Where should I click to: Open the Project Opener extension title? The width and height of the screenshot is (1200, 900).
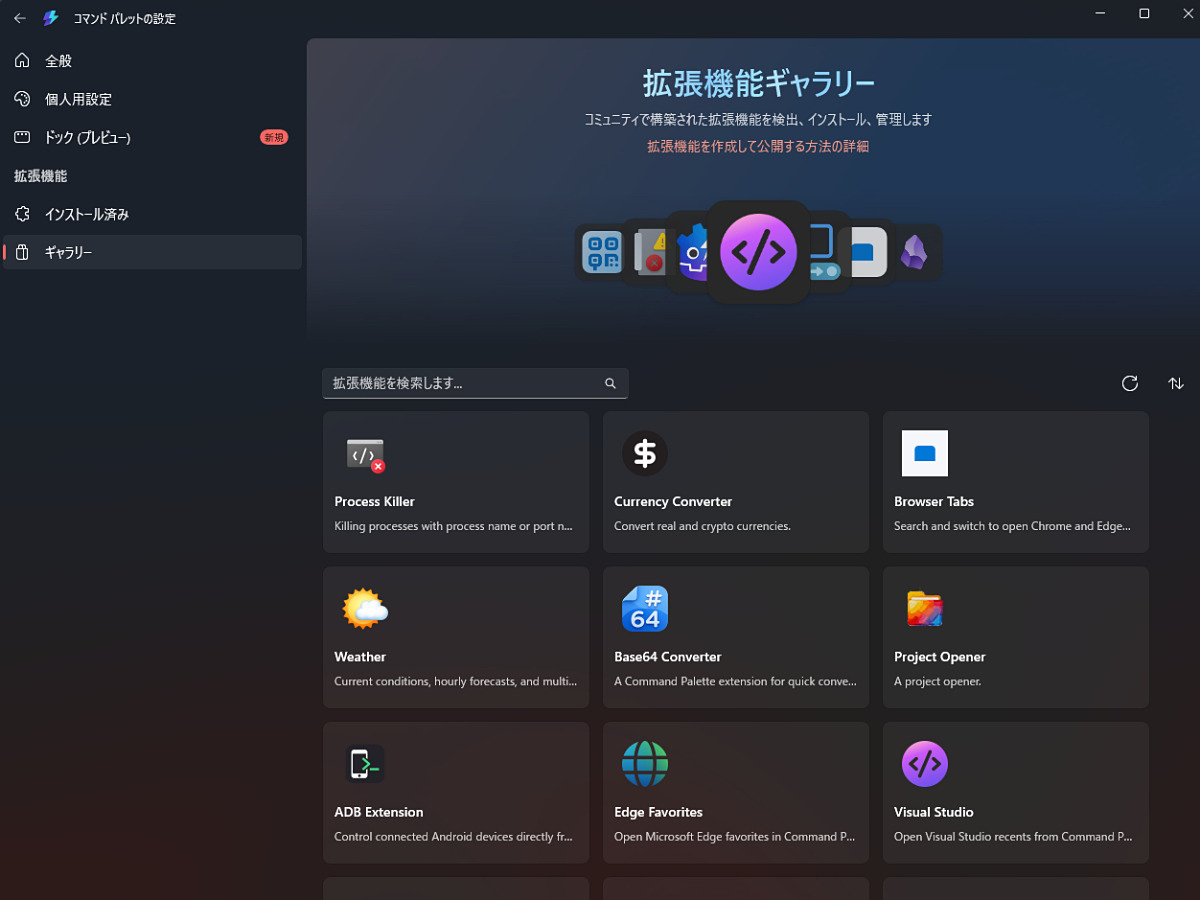[x=940, y=657]
